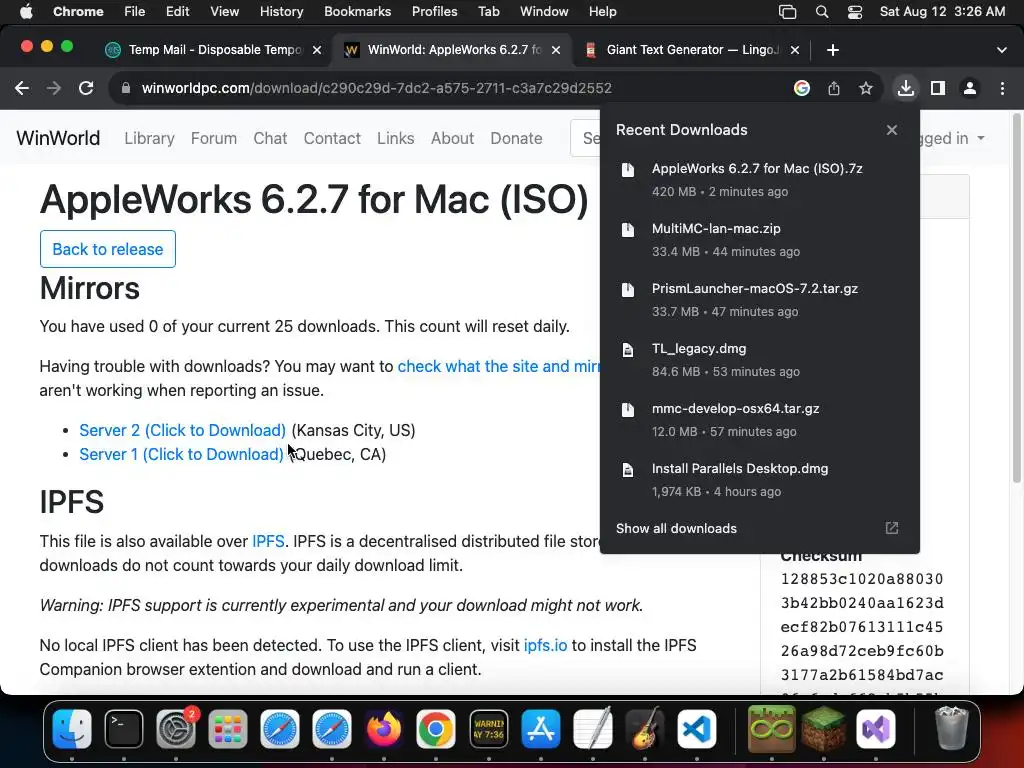The height and width of the screenshot is (768, 1024).
Task: Expand the logged in account dropdown
Action: (x=952, y=138)
